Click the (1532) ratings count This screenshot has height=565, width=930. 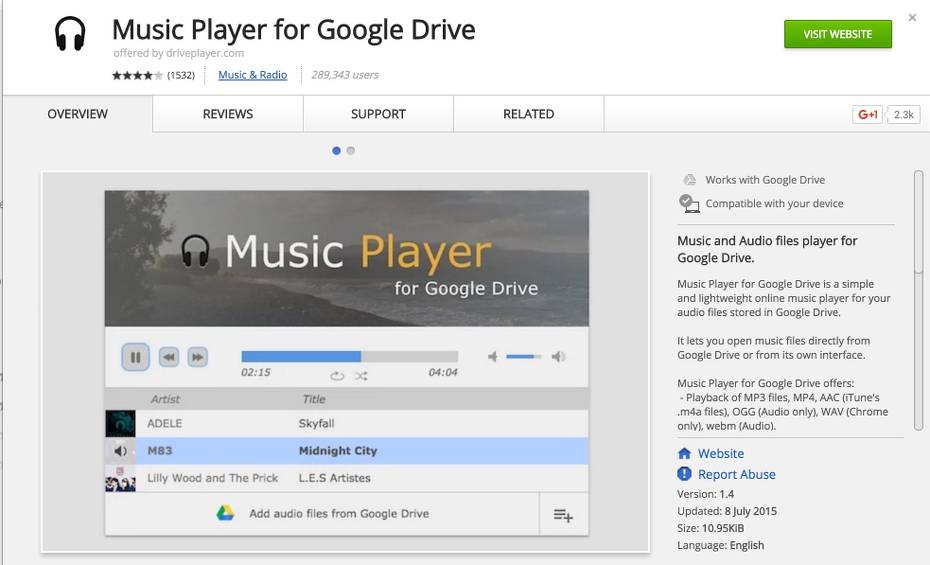tap(181, 75)
